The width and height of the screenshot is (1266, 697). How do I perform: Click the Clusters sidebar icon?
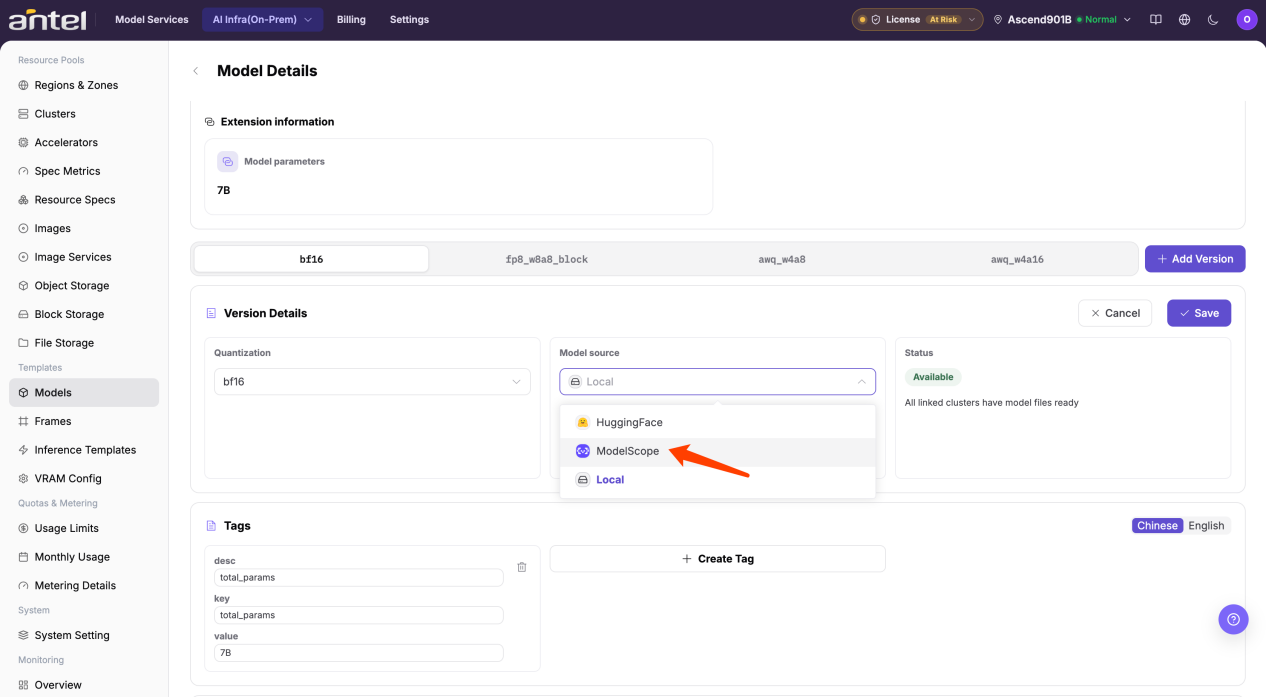coord(24,114)
